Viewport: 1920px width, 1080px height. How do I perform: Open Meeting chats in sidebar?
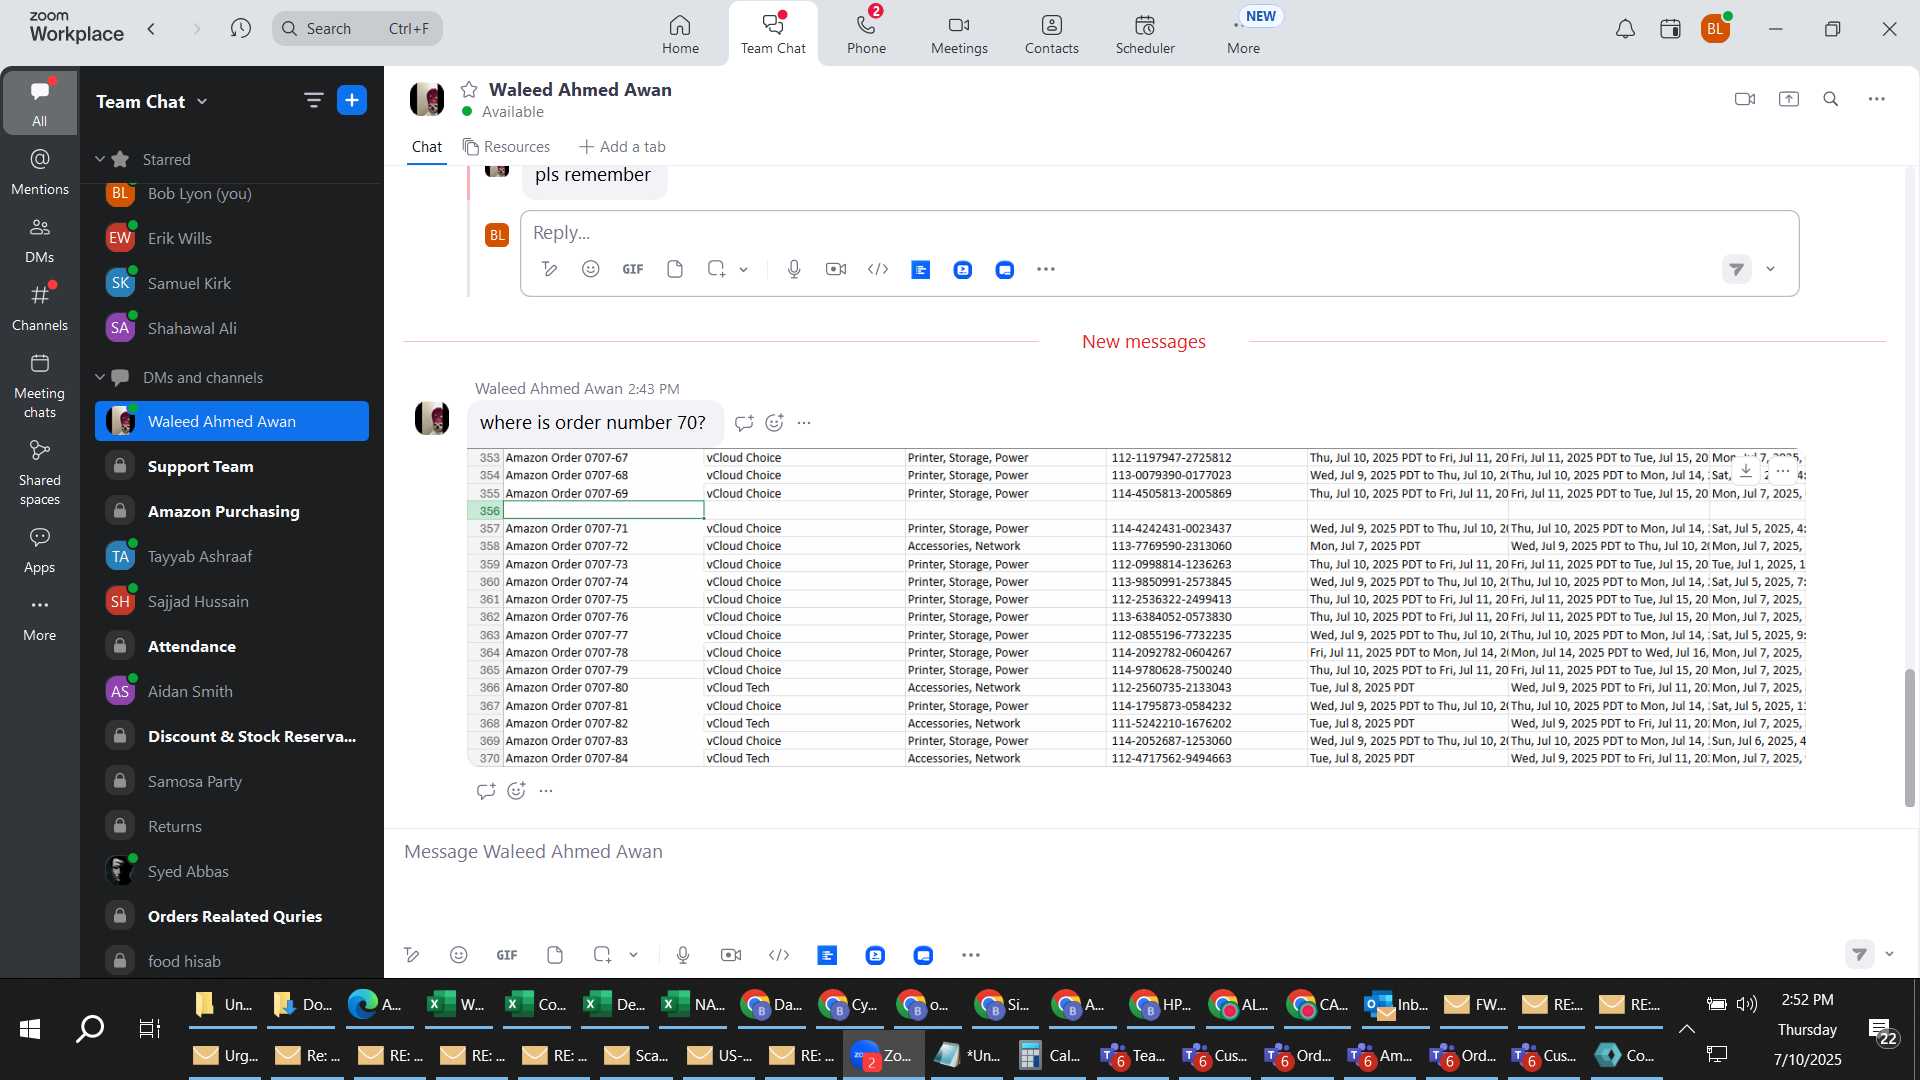[40, 385]
